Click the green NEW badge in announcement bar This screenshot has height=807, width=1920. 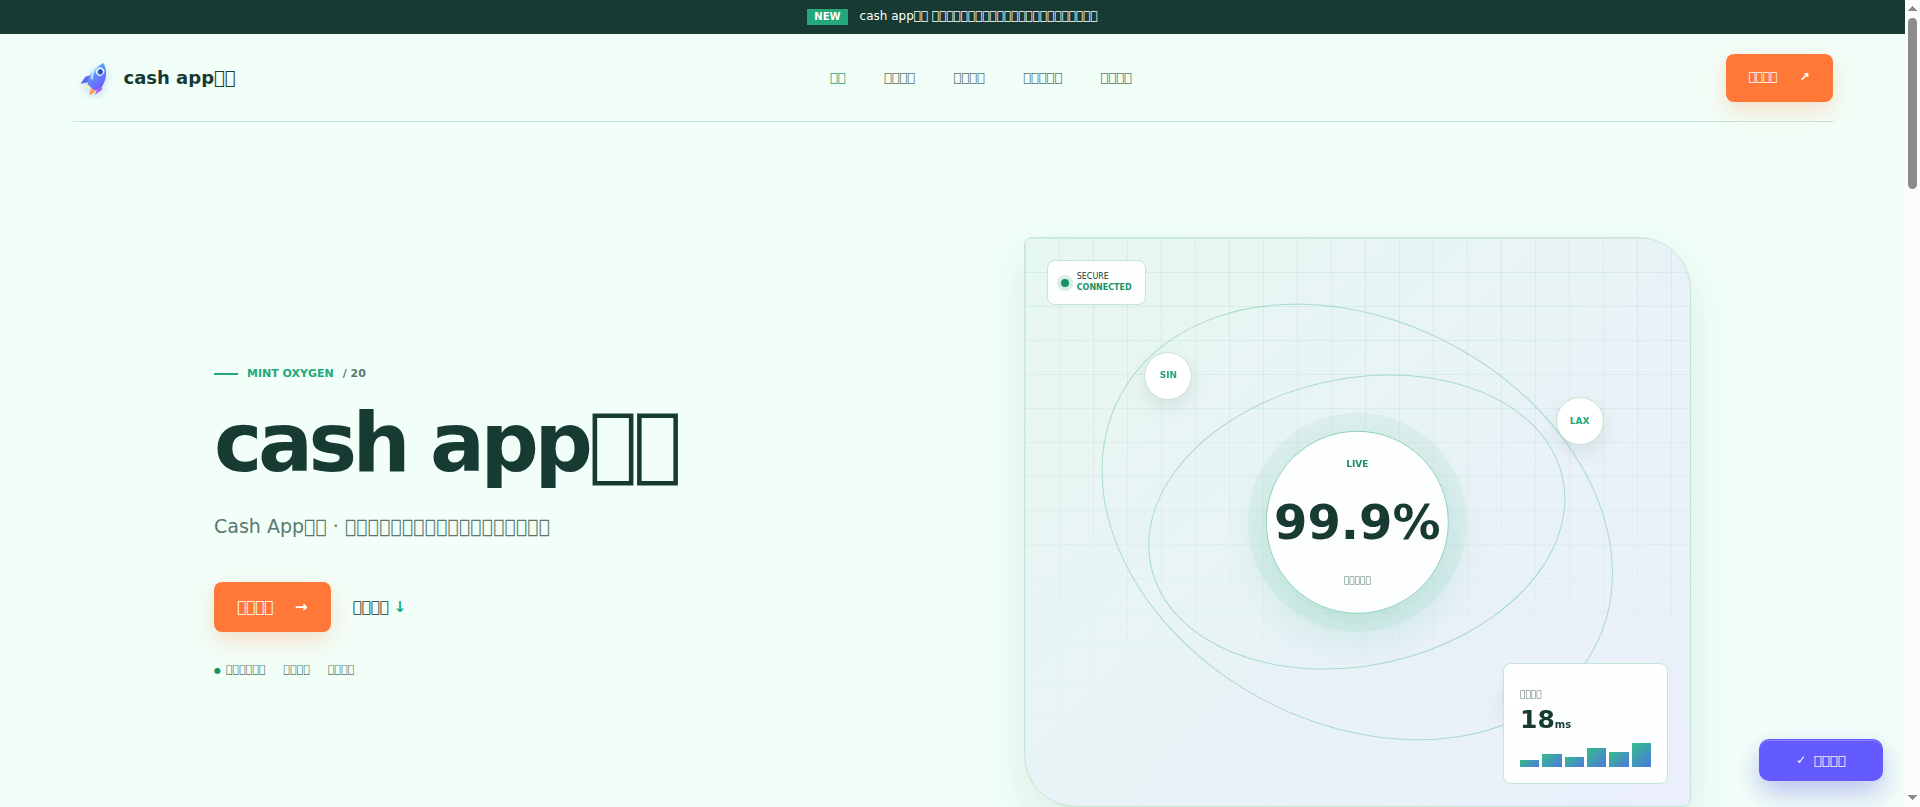click(827, 16)
